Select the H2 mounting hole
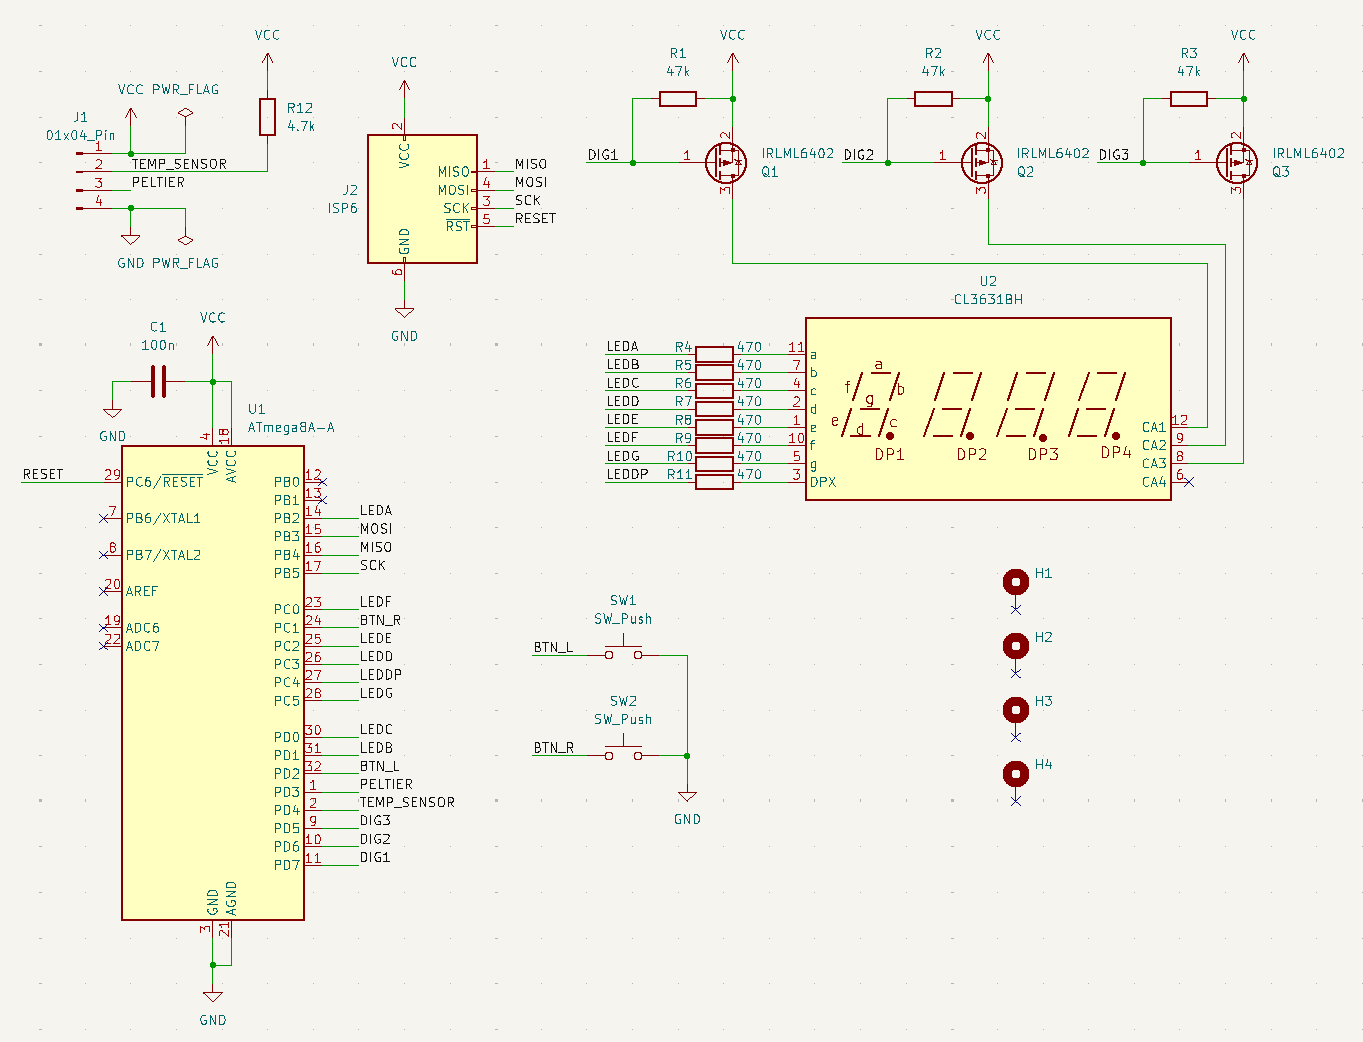This screenshot has width=1363, height=1042. [1016, 646]
